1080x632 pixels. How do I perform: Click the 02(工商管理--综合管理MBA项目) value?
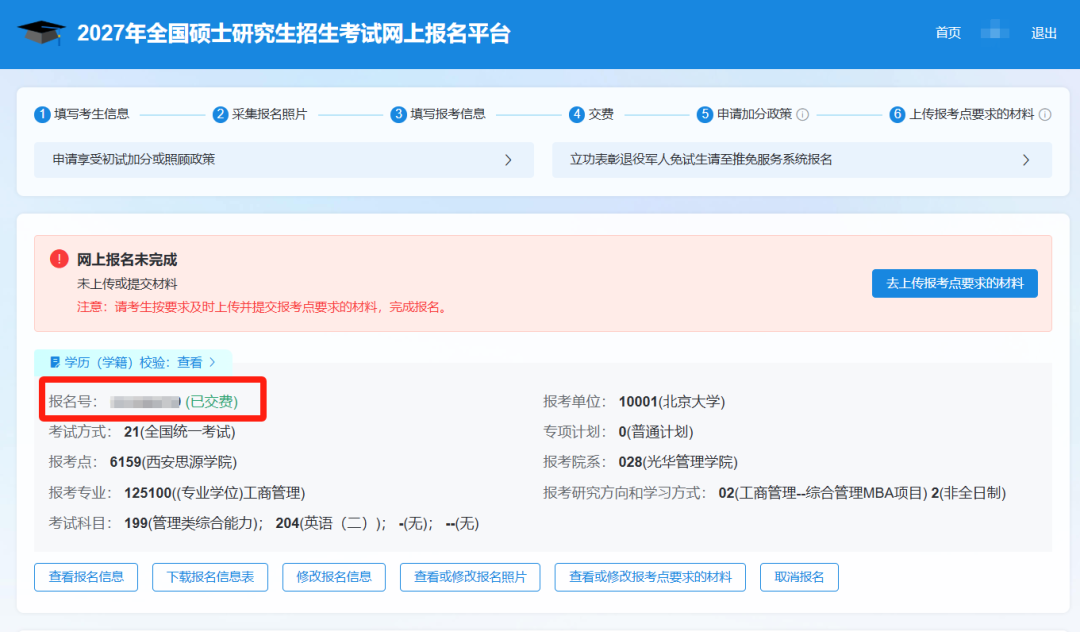(x=822, y=493)
